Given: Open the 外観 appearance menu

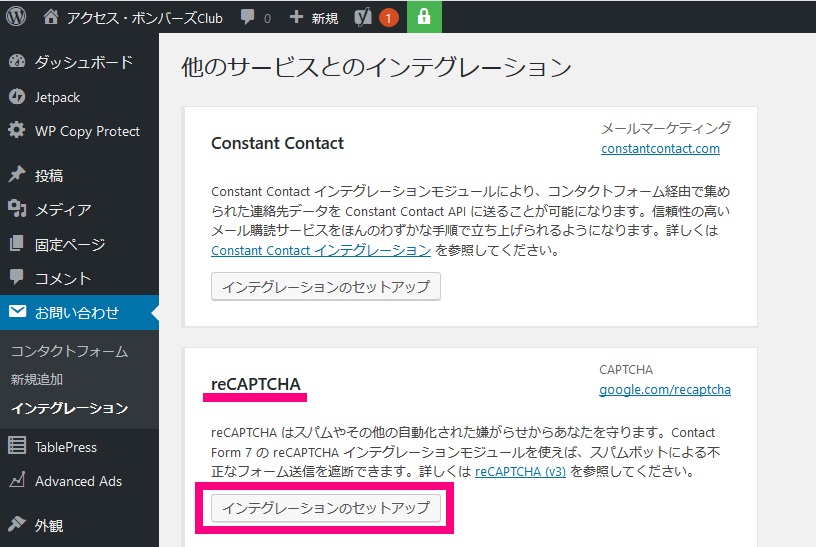Looking at the screenshot, I should (49, 526).
